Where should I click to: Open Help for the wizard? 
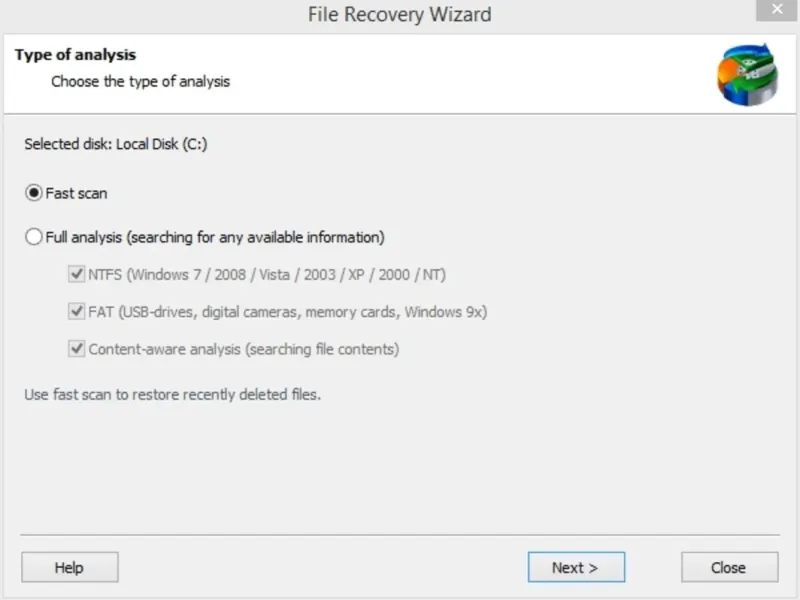(70, 567)
